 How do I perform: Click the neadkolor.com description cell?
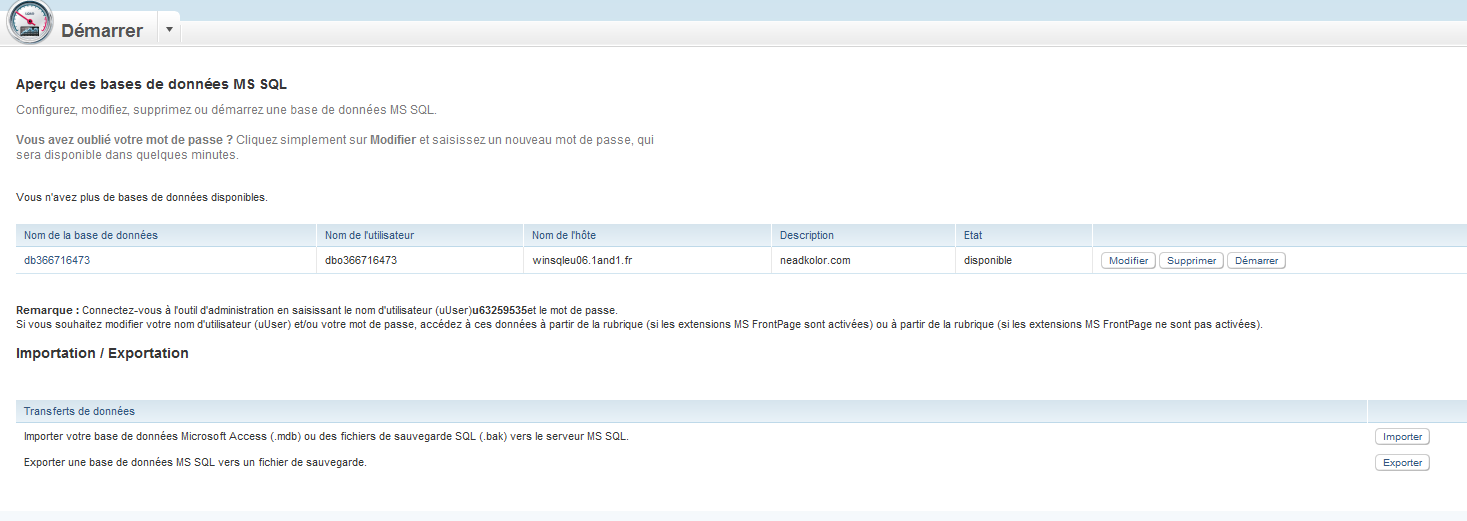817,260
